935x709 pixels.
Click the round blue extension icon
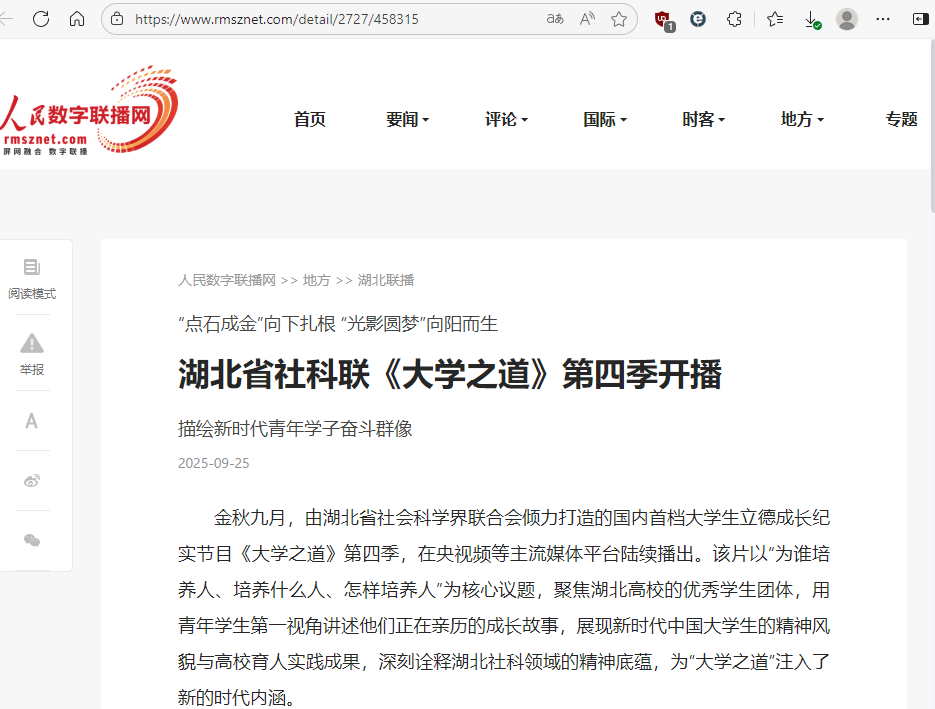698,19
